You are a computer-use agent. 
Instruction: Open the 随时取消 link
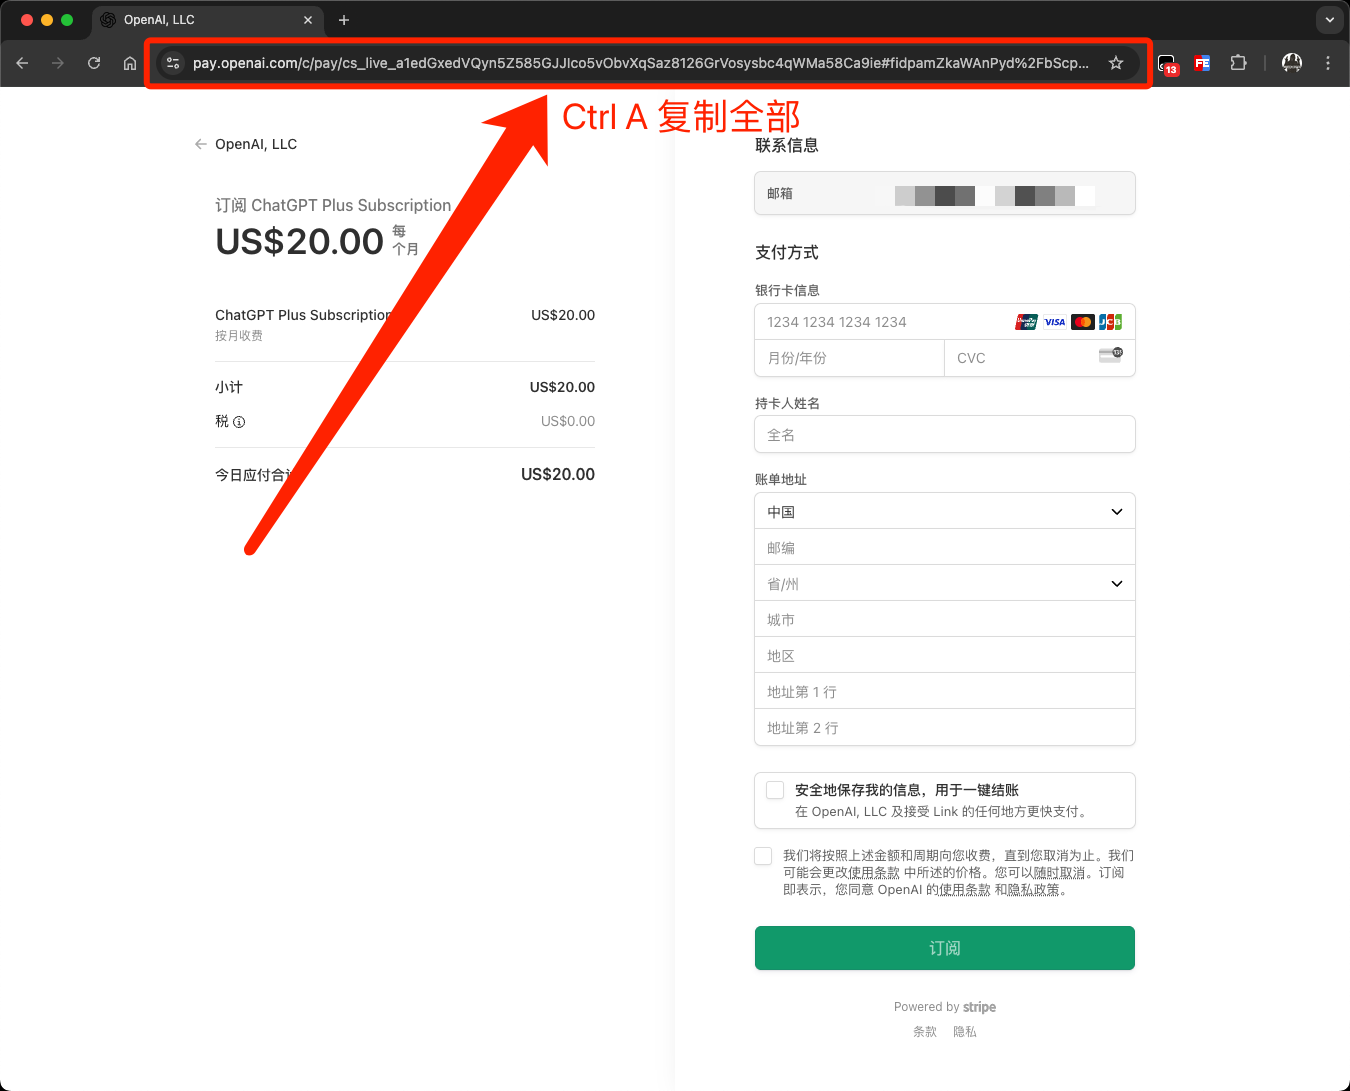click(1060, 873)
